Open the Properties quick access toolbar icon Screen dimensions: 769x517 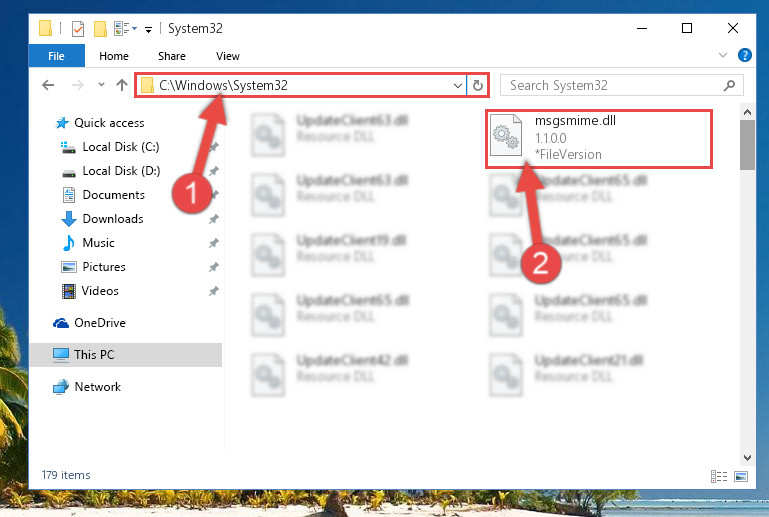point(78,29)
